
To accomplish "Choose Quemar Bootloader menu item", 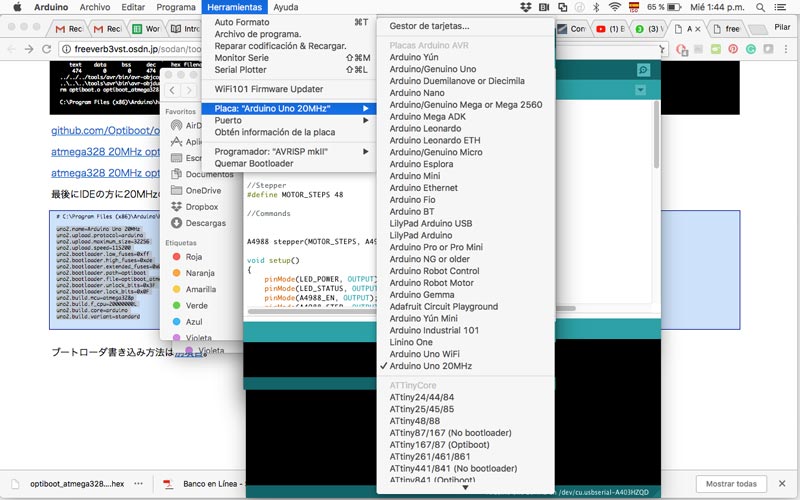I will (289, 163).
